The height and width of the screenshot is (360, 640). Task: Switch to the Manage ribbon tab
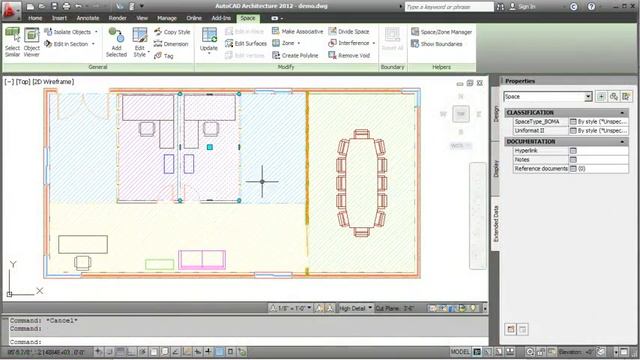tap(167, 18)
